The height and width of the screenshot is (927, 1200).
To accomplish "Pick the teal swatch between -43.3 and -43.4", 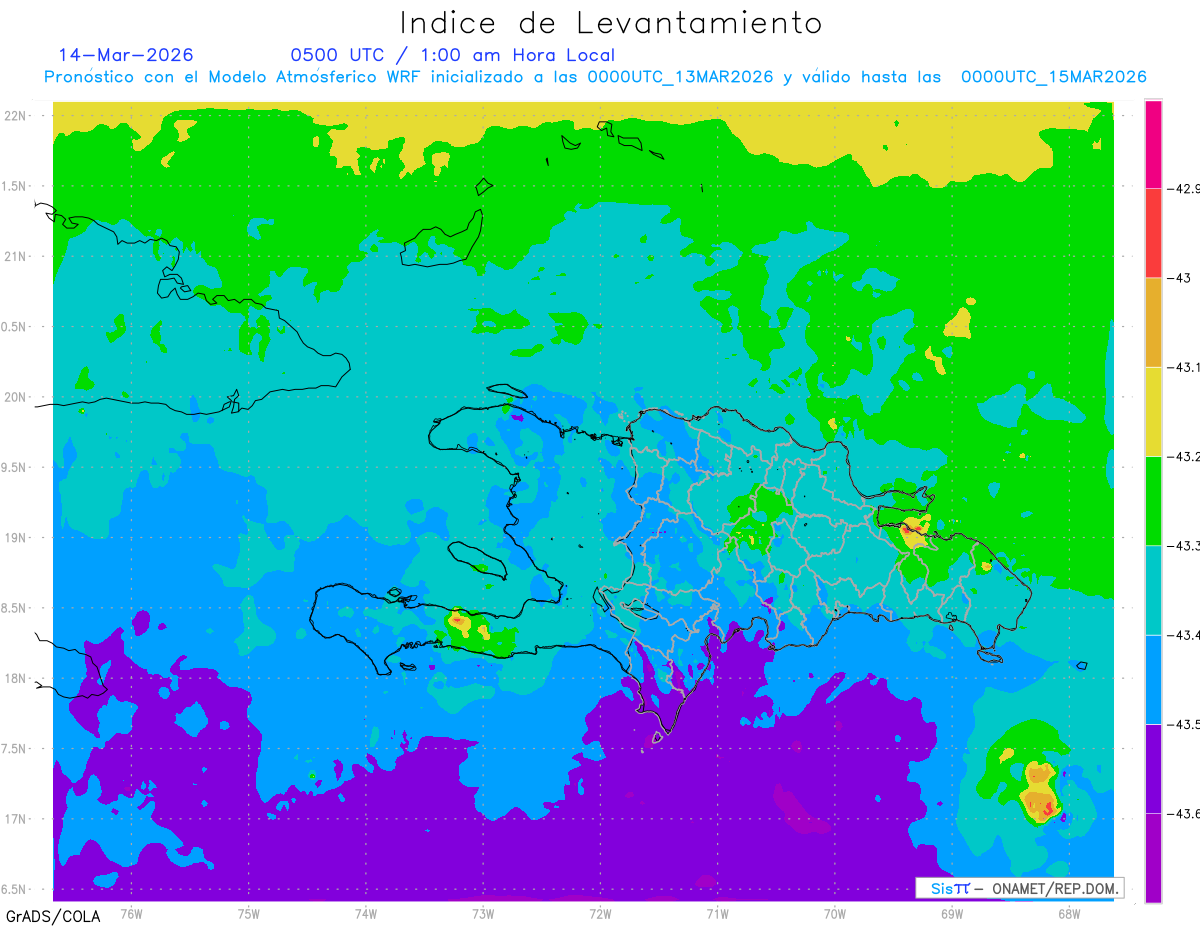I will click(x=1153, y=590).
